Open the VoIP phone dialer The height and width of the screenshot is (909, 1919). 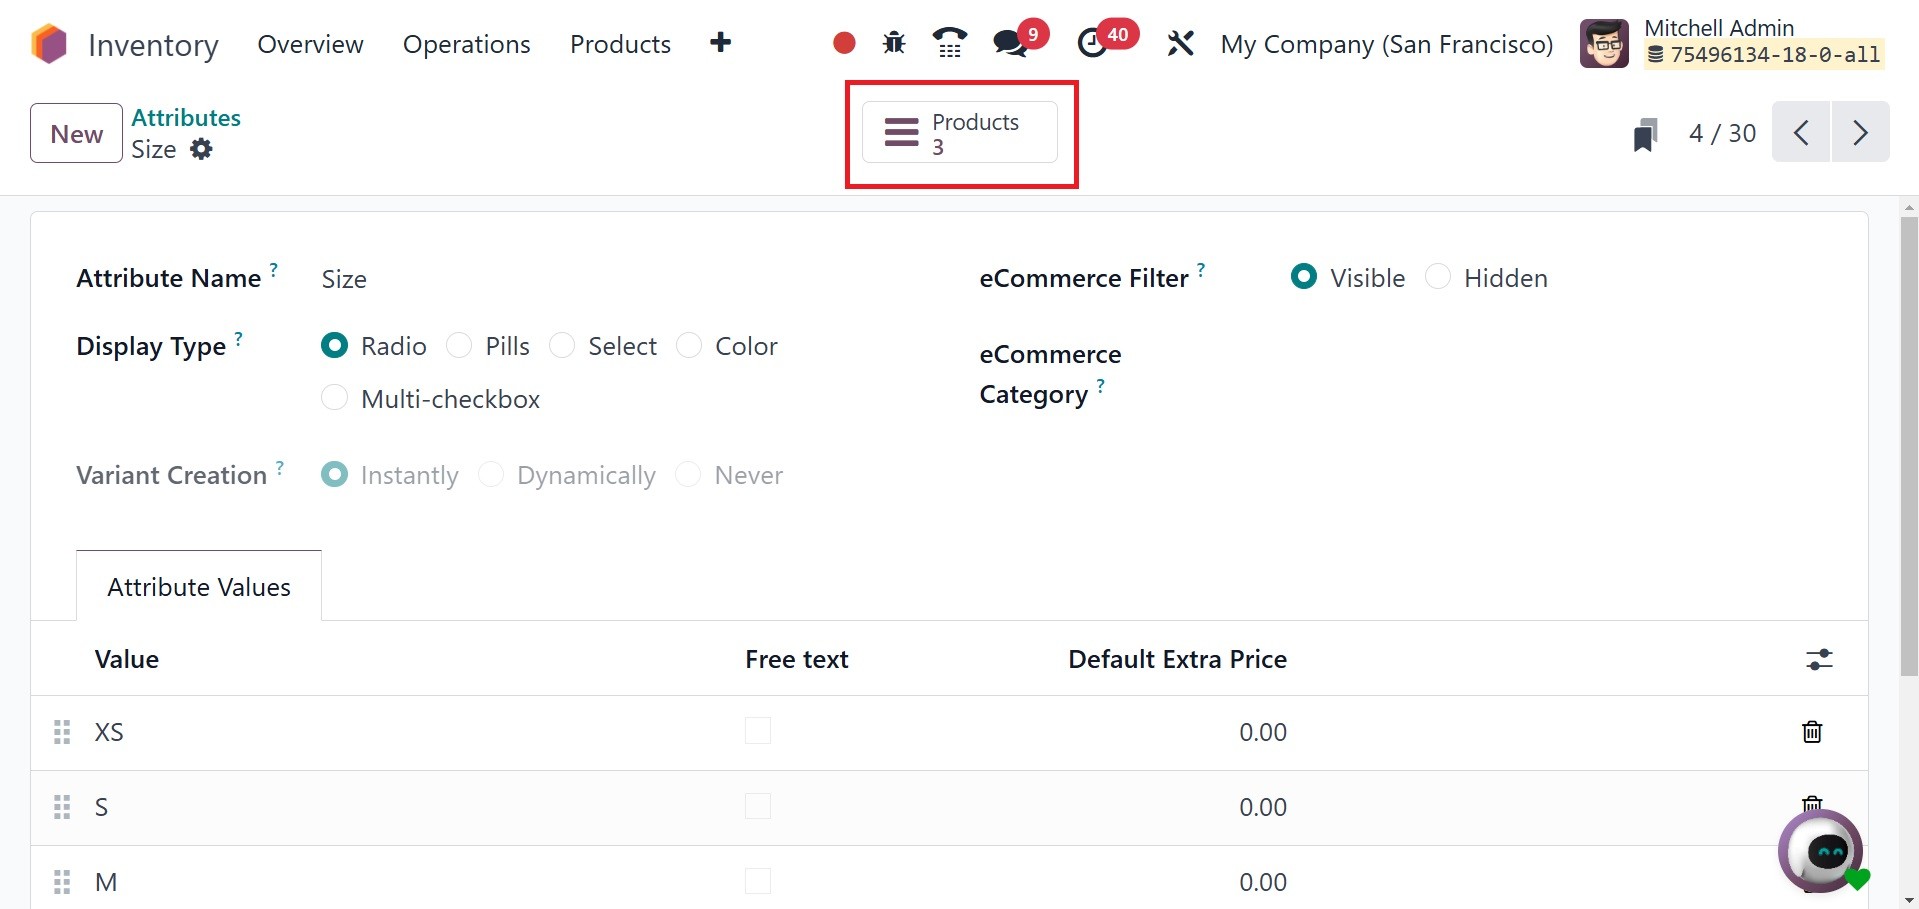tap(949, 43)
